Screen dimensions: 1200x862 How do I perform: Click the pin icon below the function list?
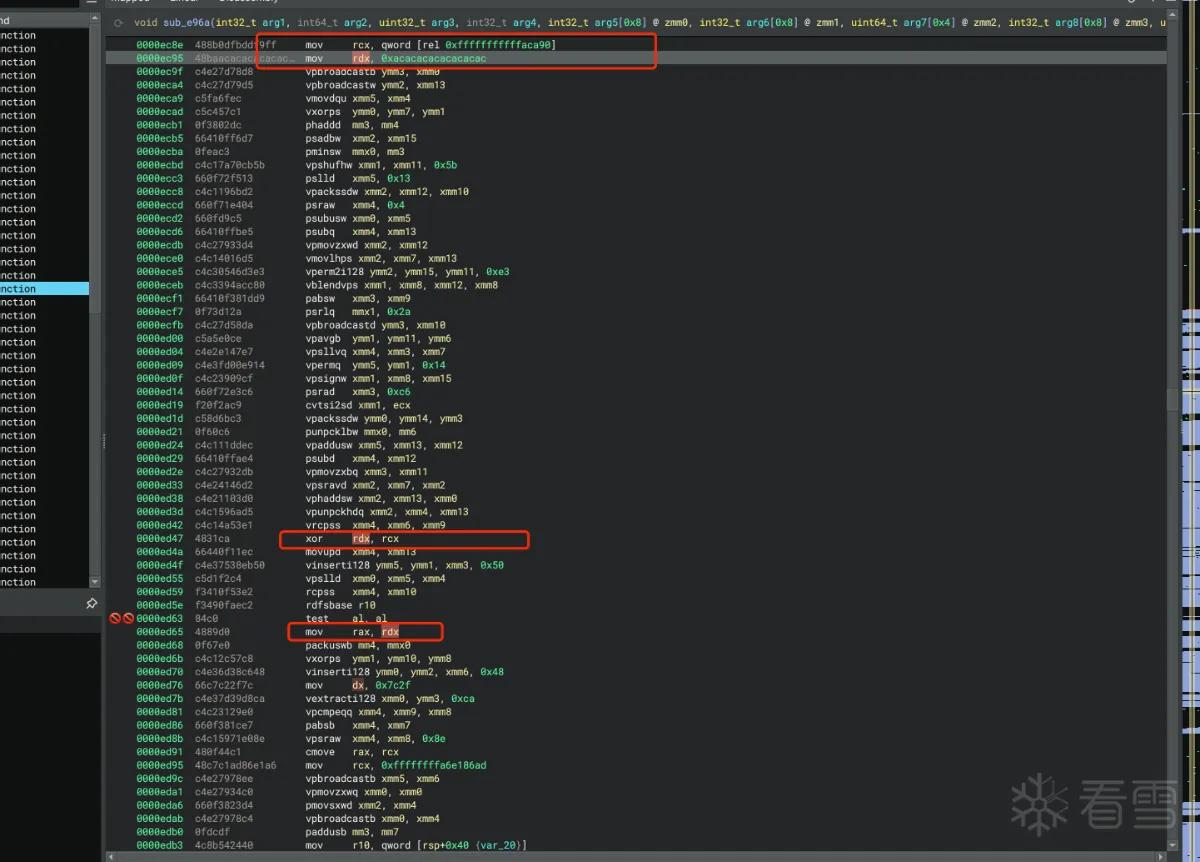point(91,603)
